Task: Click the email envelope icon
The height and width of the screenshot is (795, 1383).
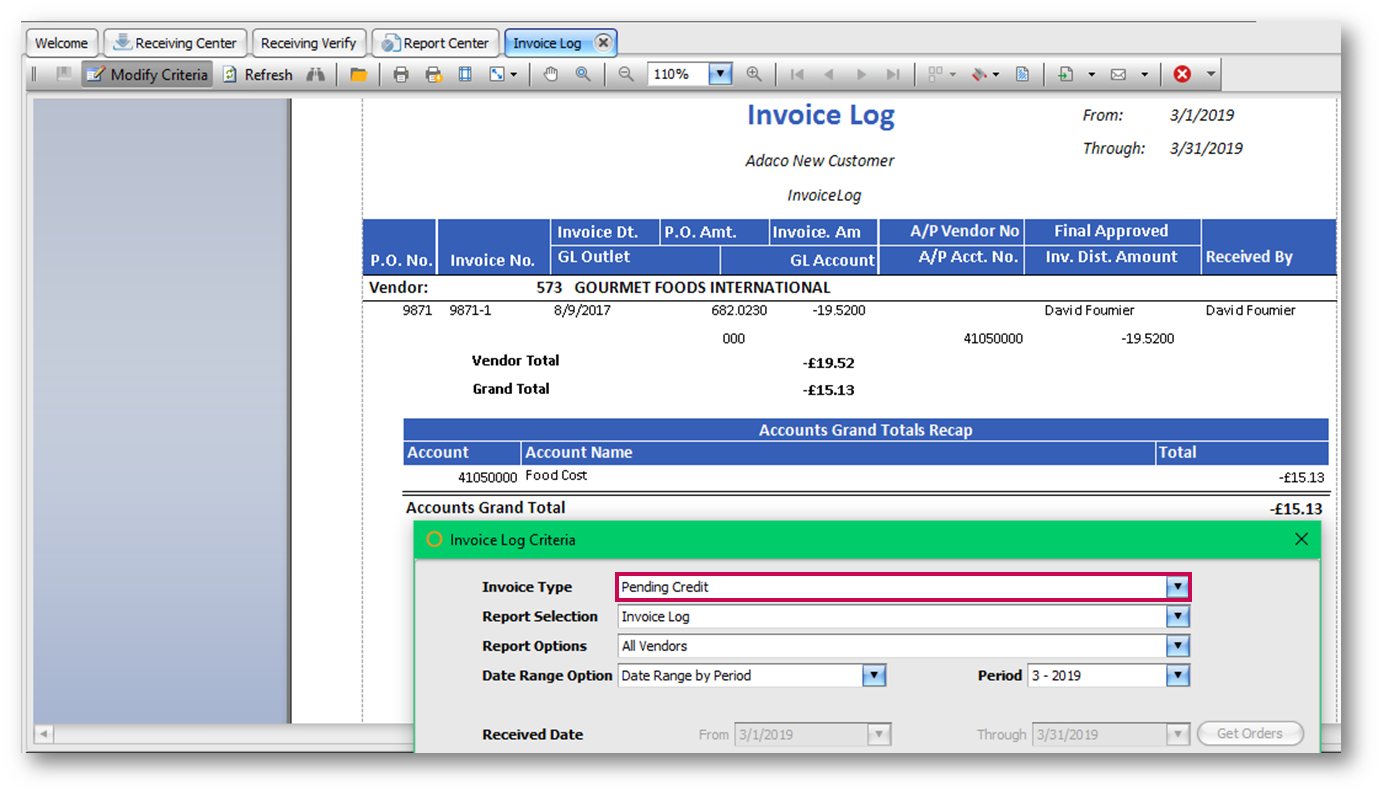Action: pyautogui.click(x=1119, y=75)
